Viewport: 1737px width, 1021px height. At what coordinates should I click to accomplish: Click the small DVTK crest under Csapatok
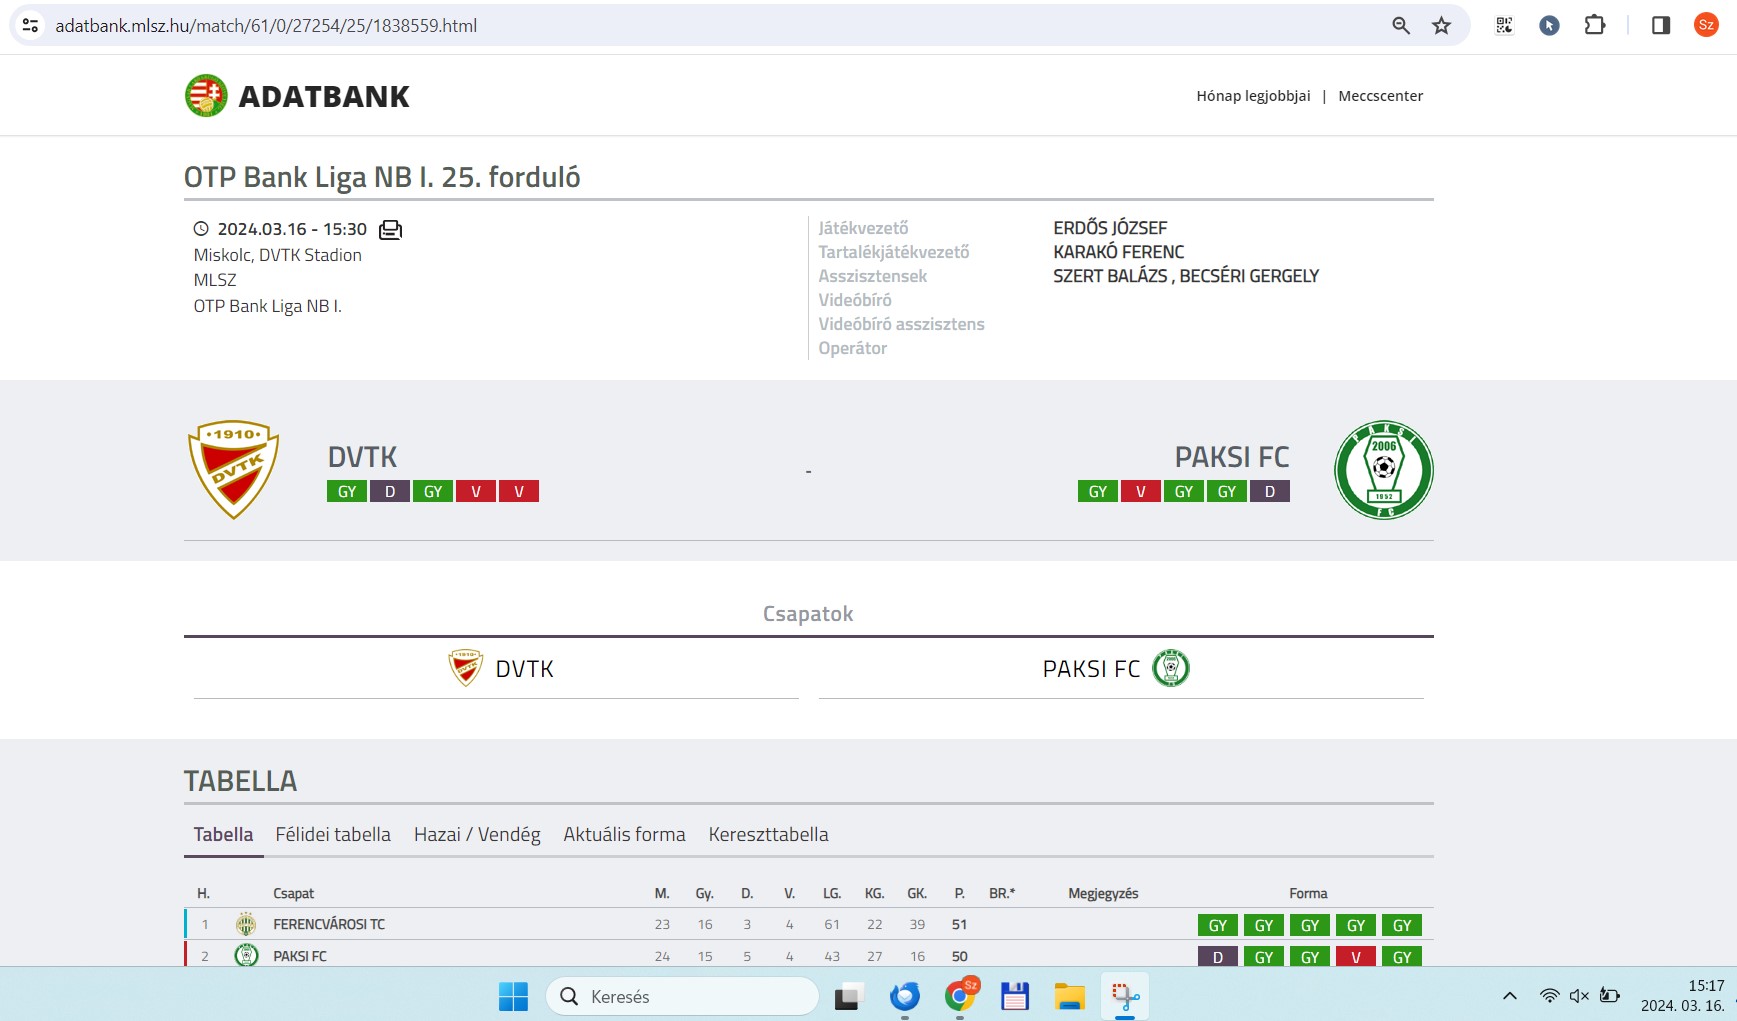[466, 667]
